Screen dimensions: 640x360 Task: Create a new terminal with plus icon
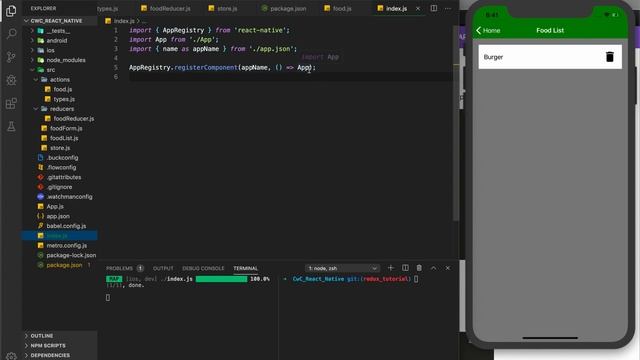391,268
